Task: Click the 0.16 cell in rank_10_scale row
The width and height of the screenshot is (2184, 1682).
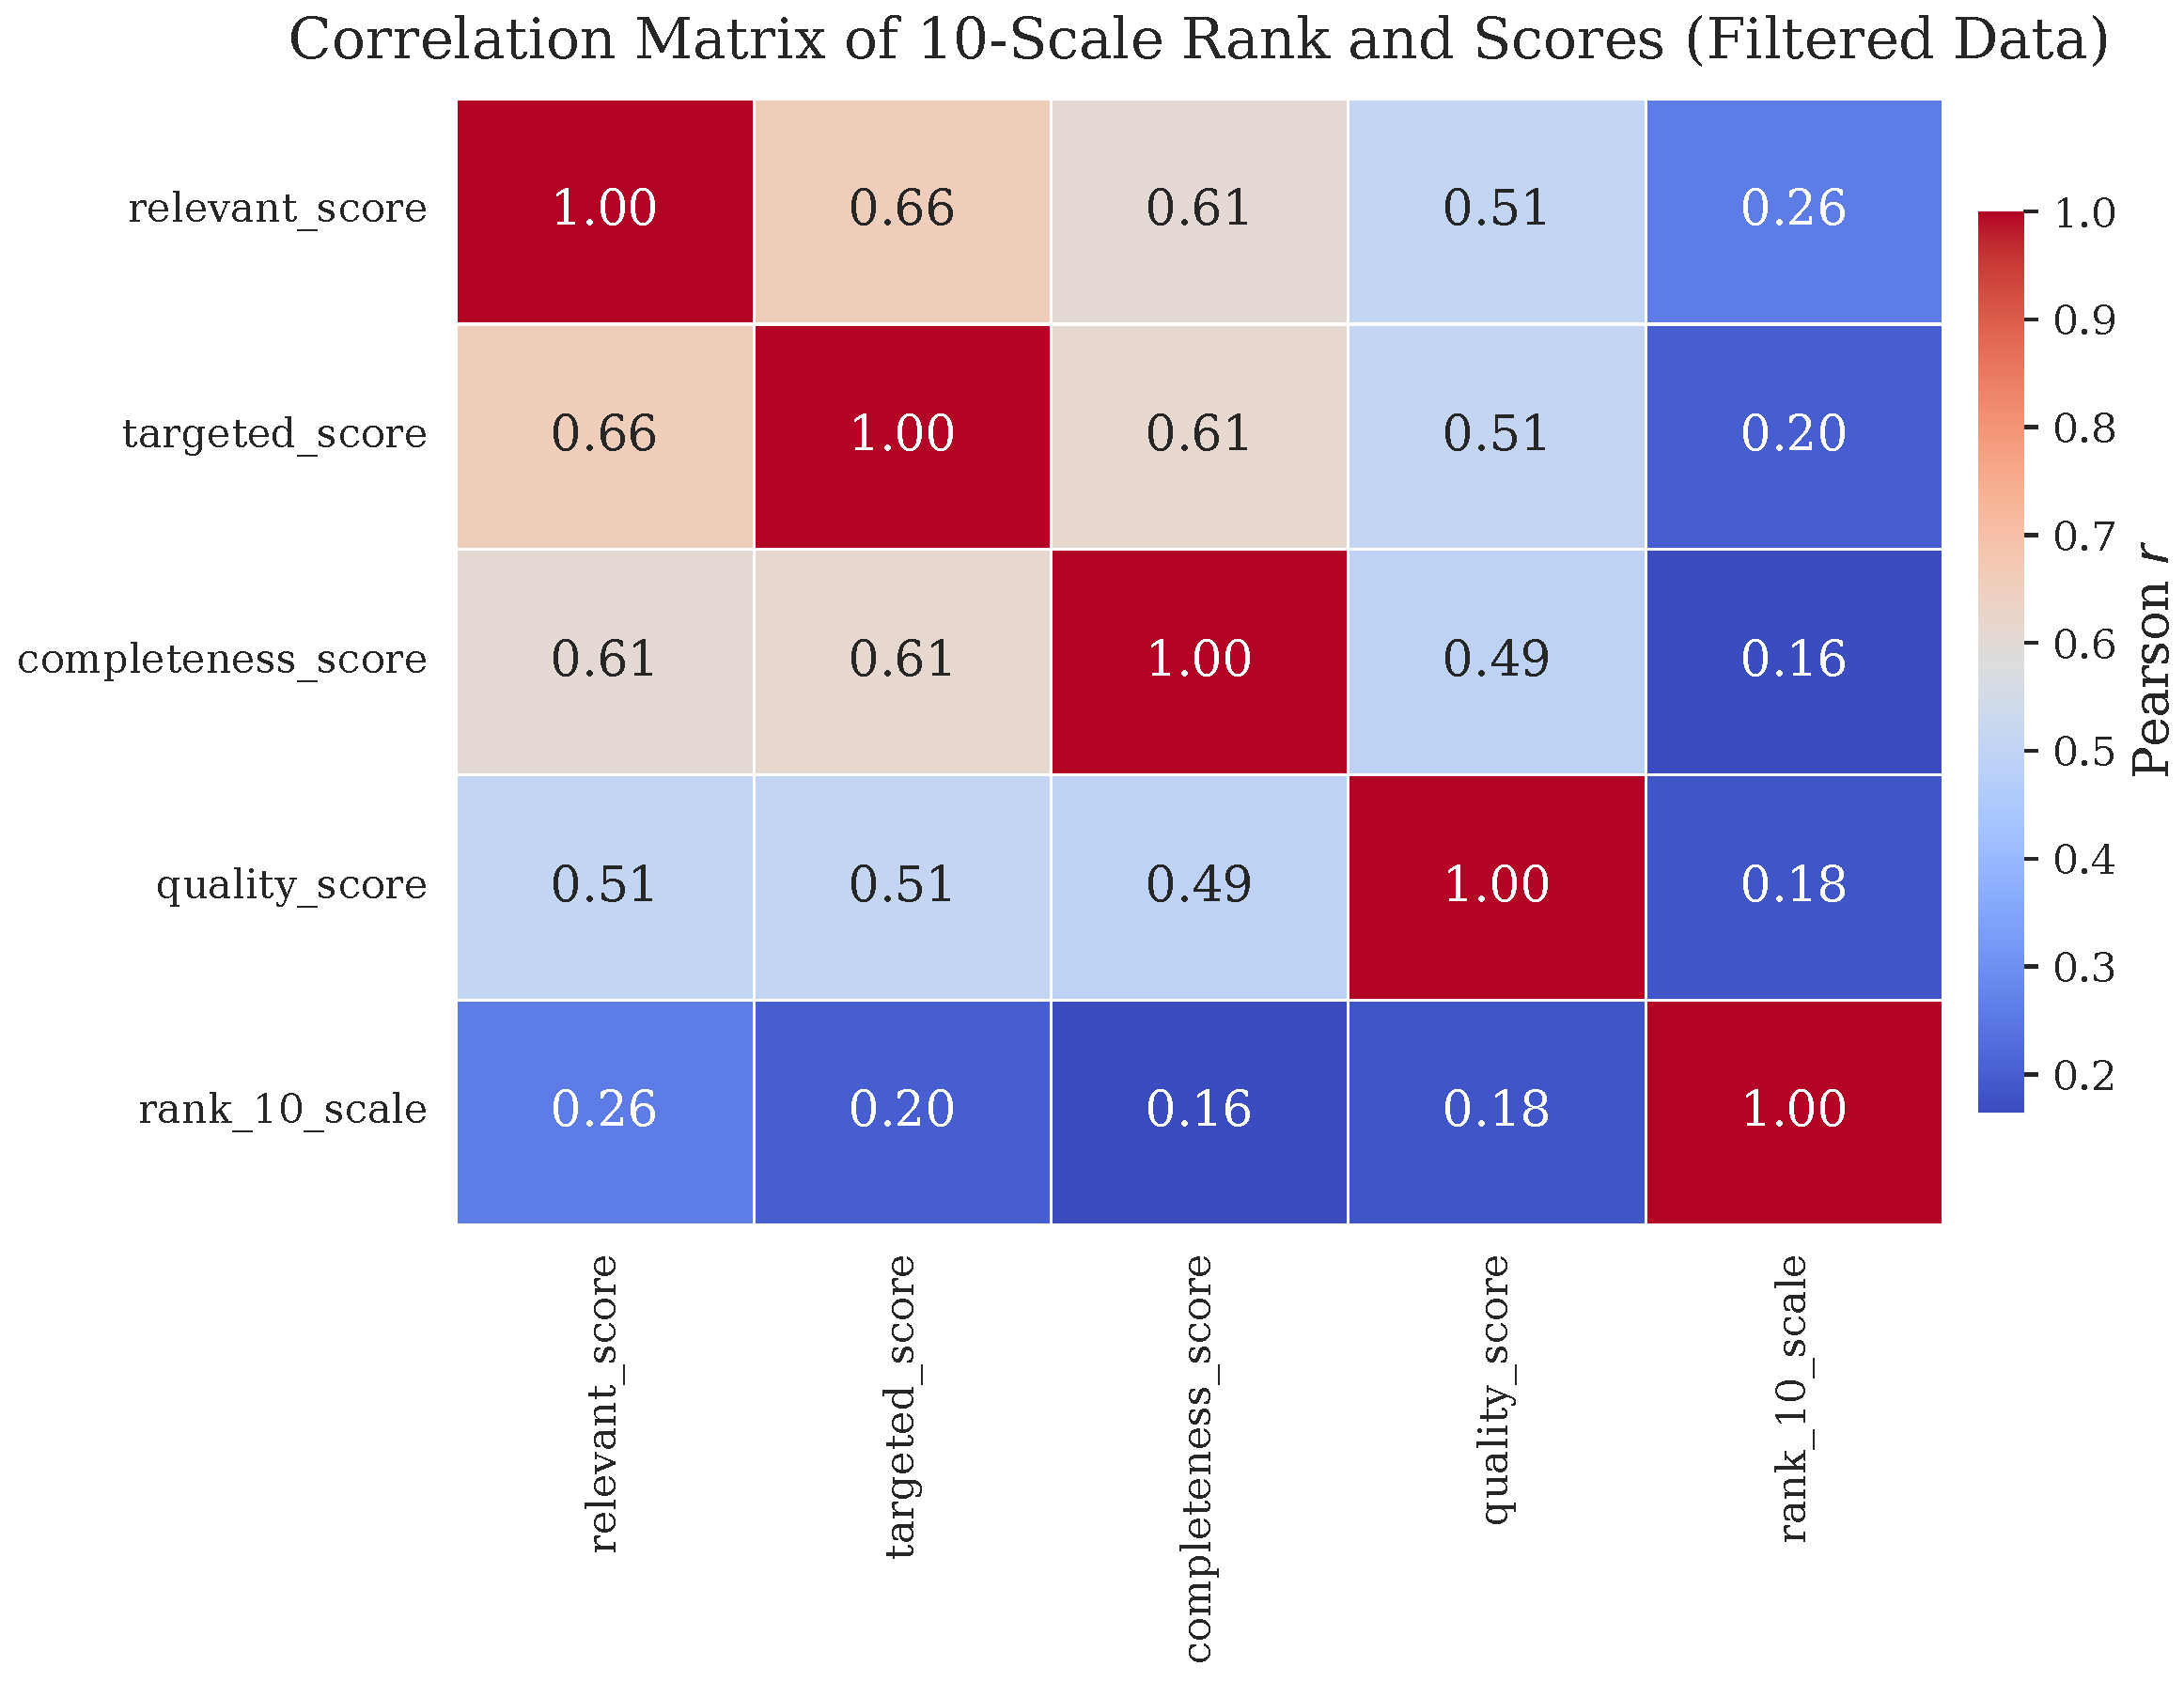Action: pyautogui.click(x=1198, y=1110)
